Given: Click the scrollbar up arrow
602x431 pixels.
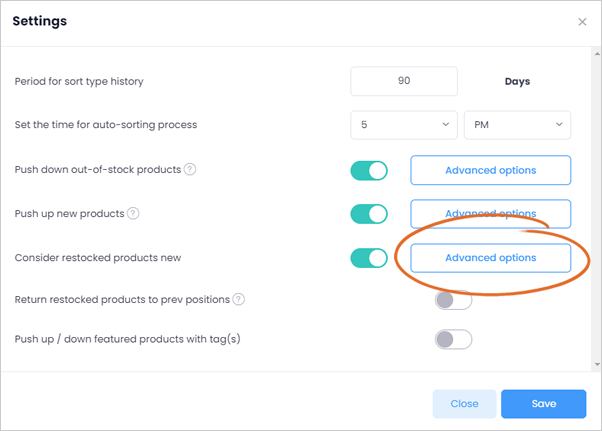Looking at the screenshot, I should tap(597, 54).
